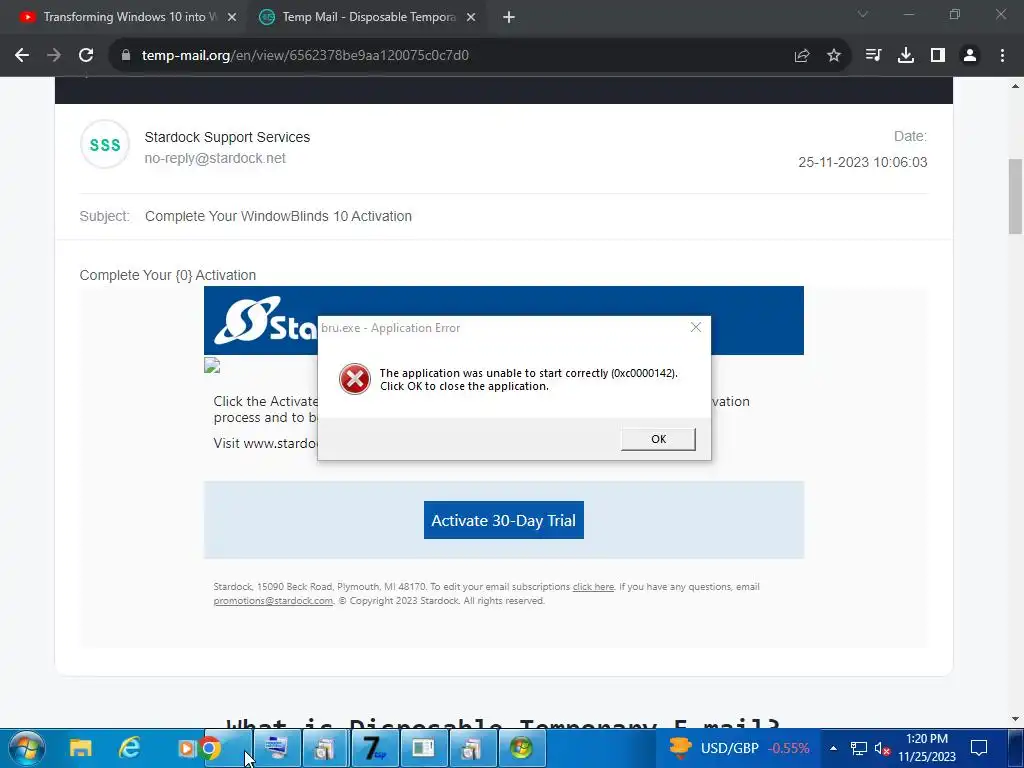This screenshot has height=768, width=1024.
Task: Click OK in the bru.exe error dialog
Action: click(658, 439)
